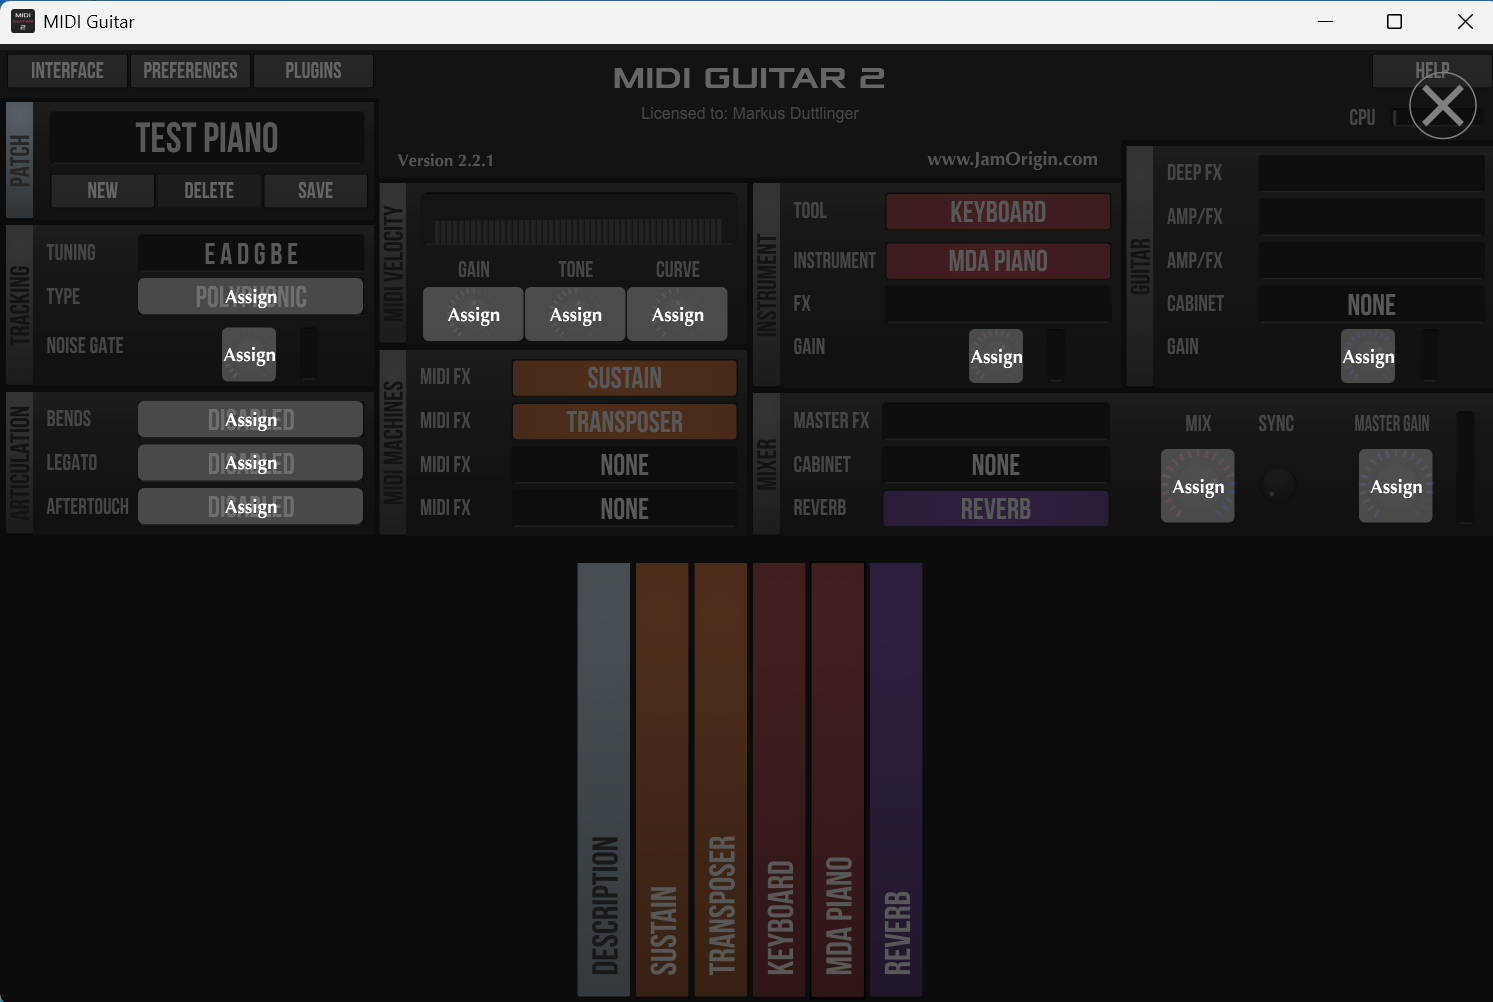This screenshot has width=1493, height=1002.
Task: Click the MIDI Guitar app icon in title bar
Action: pyautogui.click(x=23, y=21)
